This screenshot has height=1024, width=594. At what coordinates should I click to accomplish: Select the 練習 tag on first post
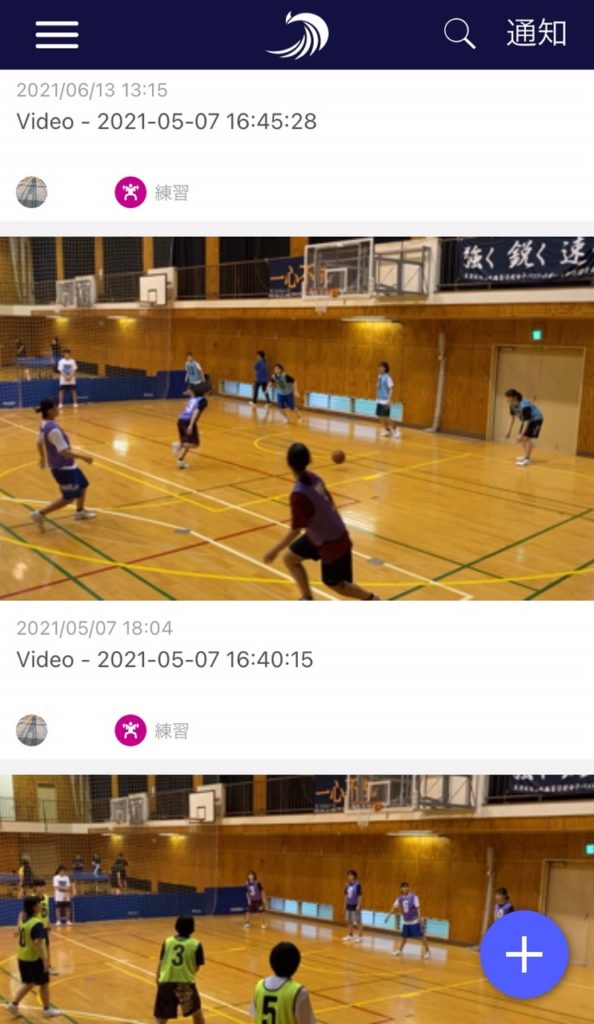(x=172, y=193)
